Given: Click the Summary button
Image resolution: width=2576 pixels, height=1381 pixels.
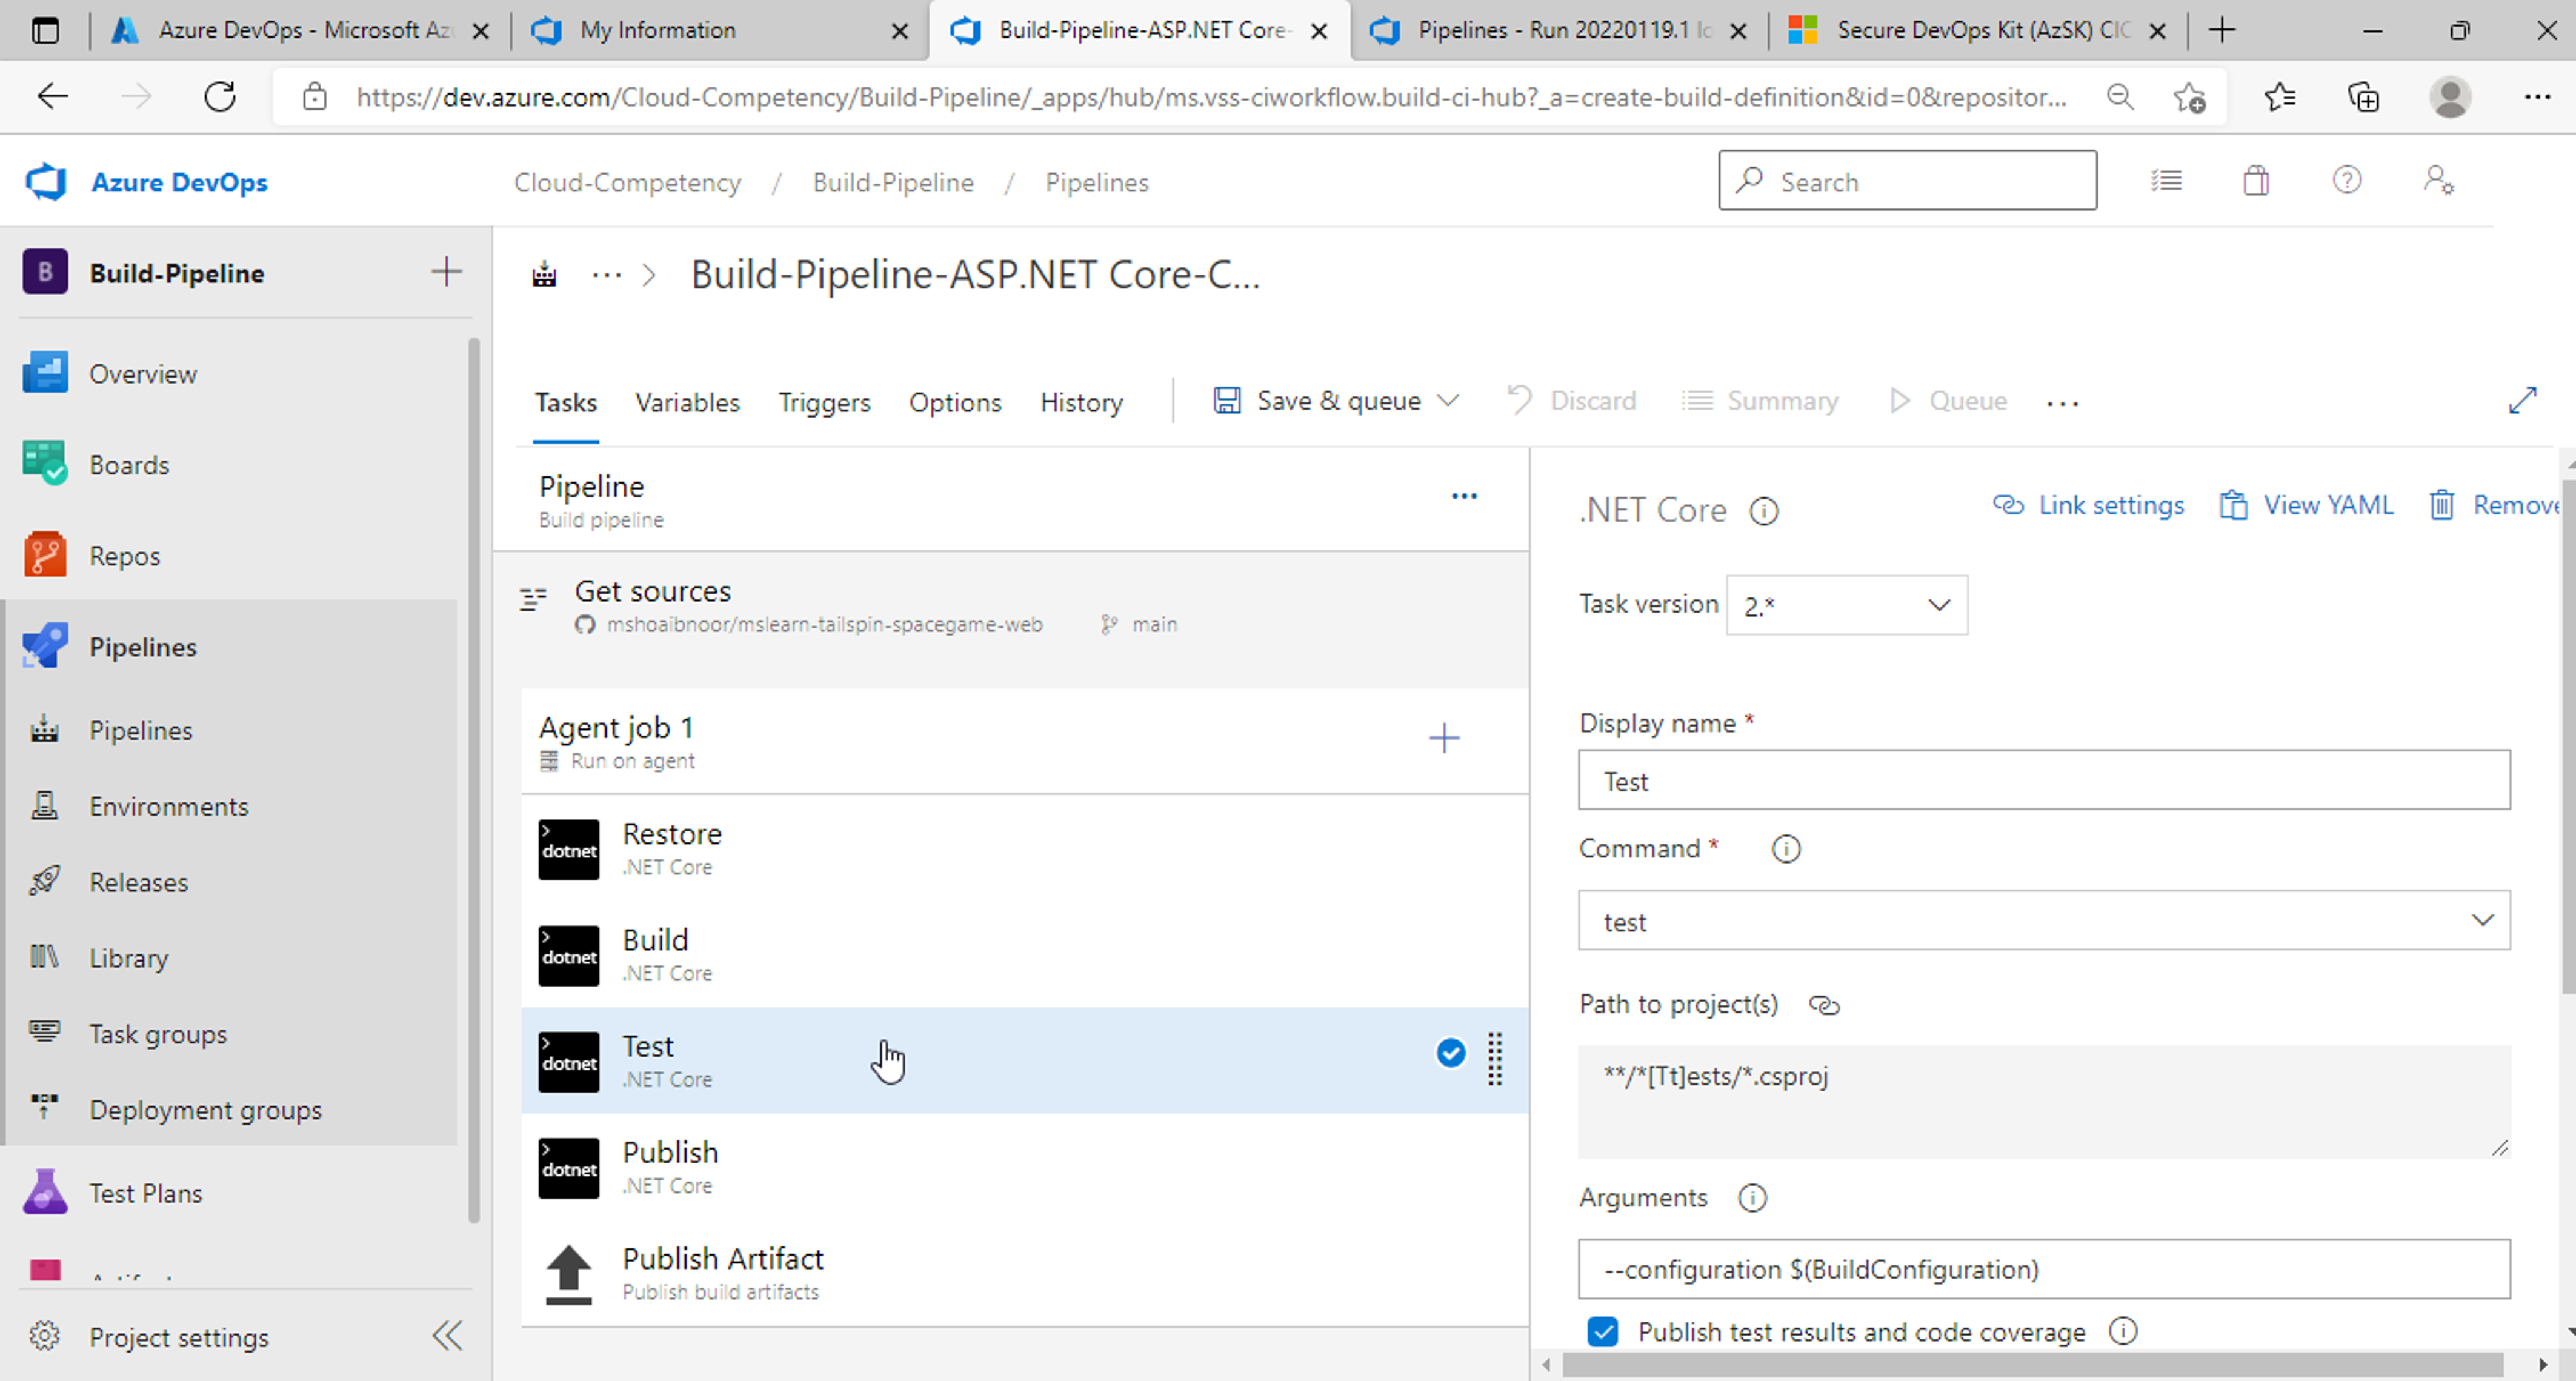Looking at the screenshot, I should (1760, 401).
